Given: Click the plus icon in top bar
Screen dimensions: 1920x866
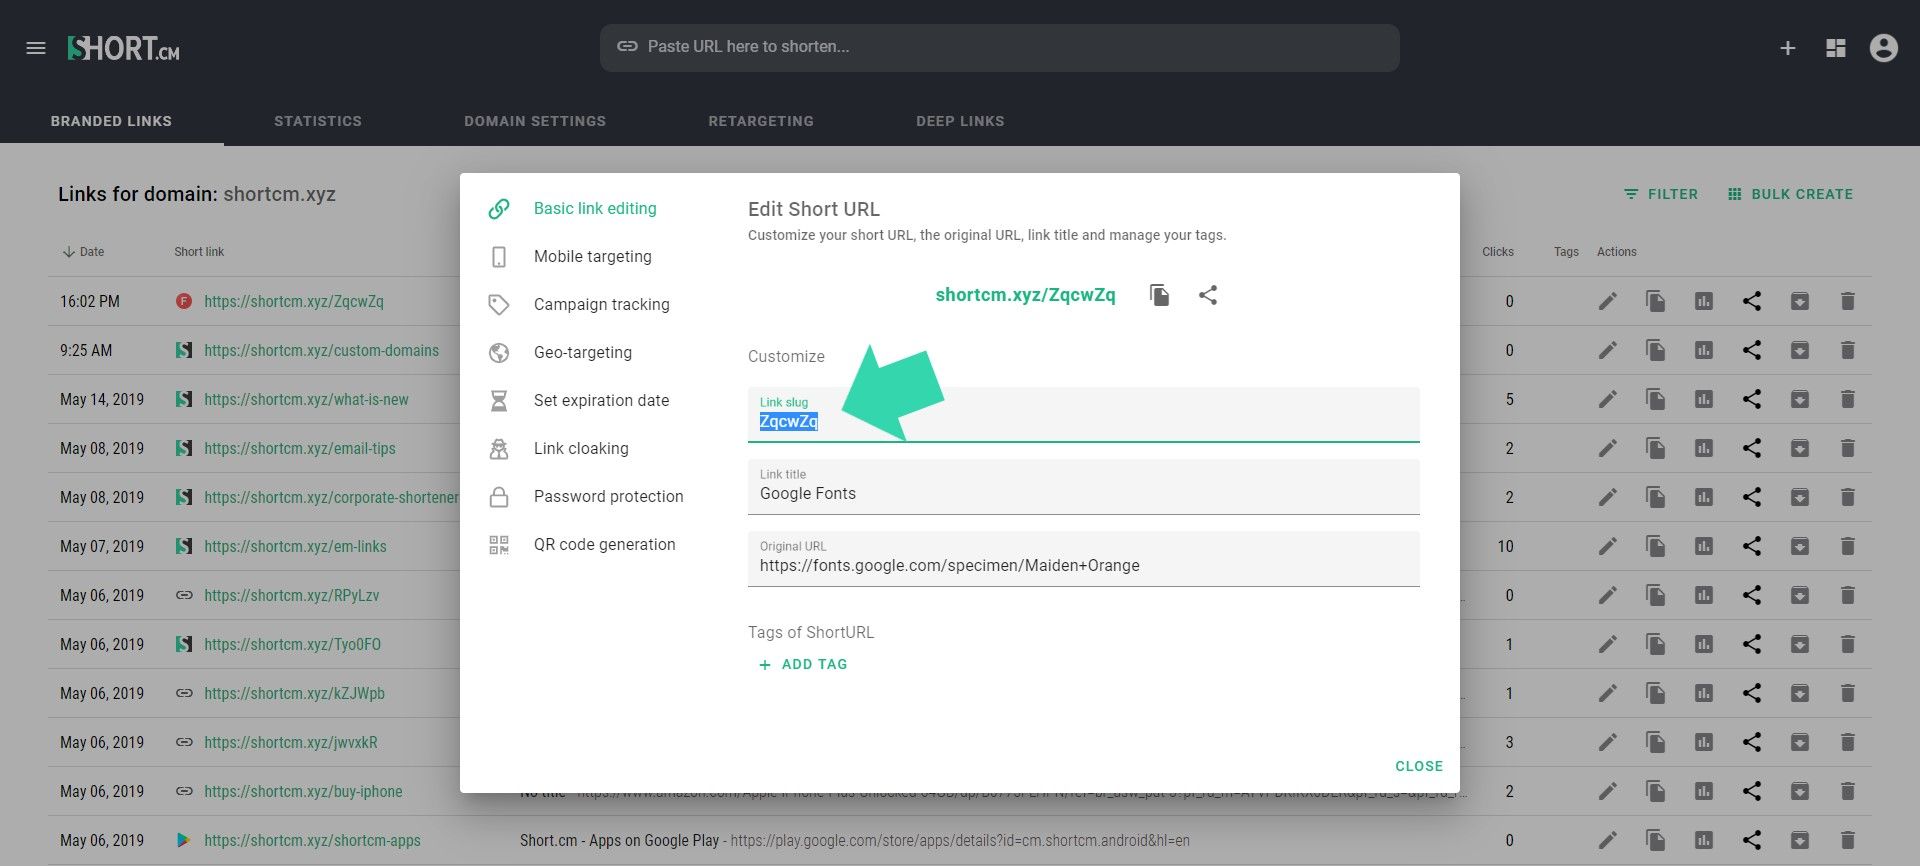Looking at the screenshot, I should pos(1788,48).
